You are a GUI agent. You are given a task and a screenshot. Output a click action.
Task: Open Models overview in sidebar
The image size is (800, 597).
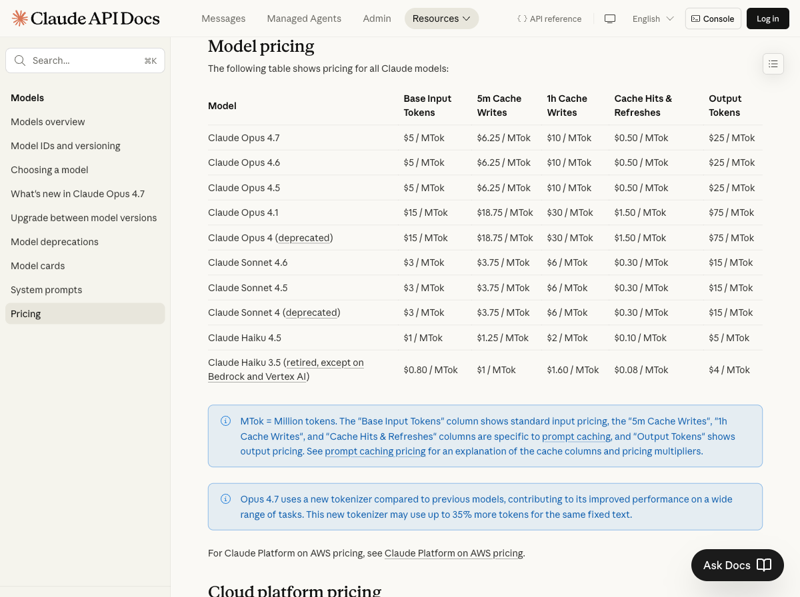(48, 122)
